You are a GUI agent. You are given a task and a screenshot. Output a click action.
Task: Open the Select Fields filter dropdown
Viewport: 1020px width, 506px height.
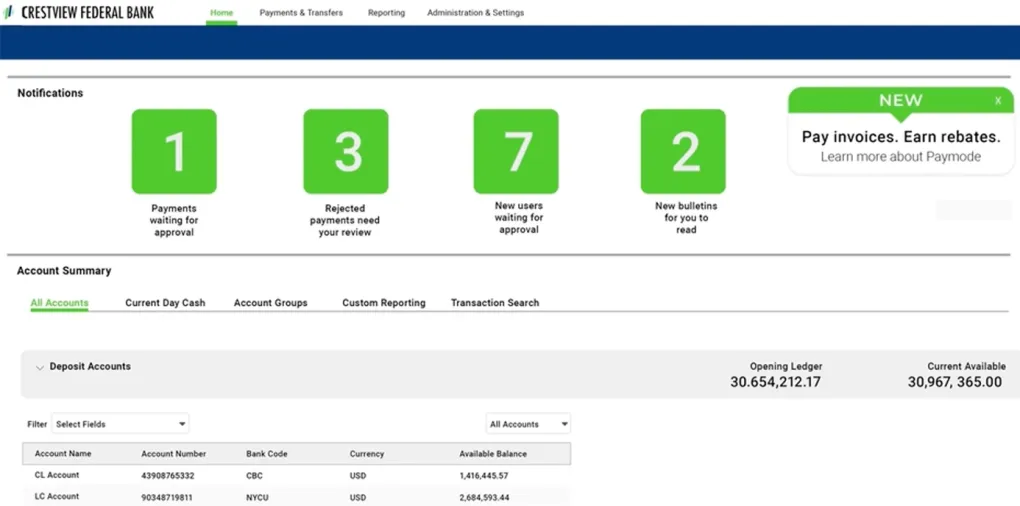(120, 424)
